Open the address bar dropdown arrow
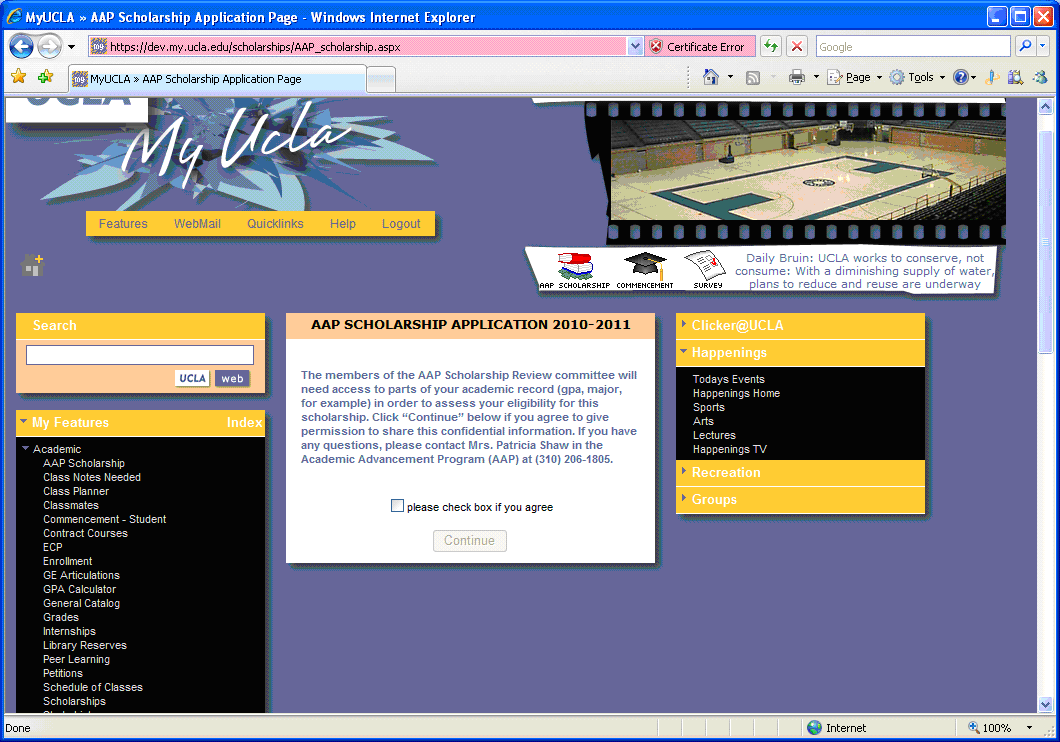Viewport: 1060px width, 742px height. 635,47
